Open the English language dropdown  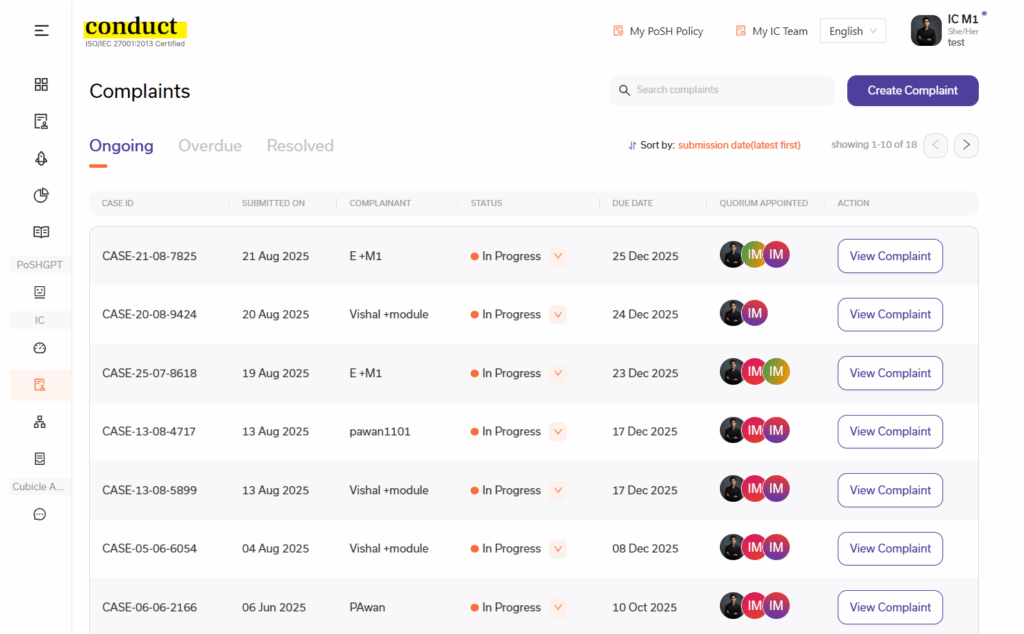(x=852, y=31)
